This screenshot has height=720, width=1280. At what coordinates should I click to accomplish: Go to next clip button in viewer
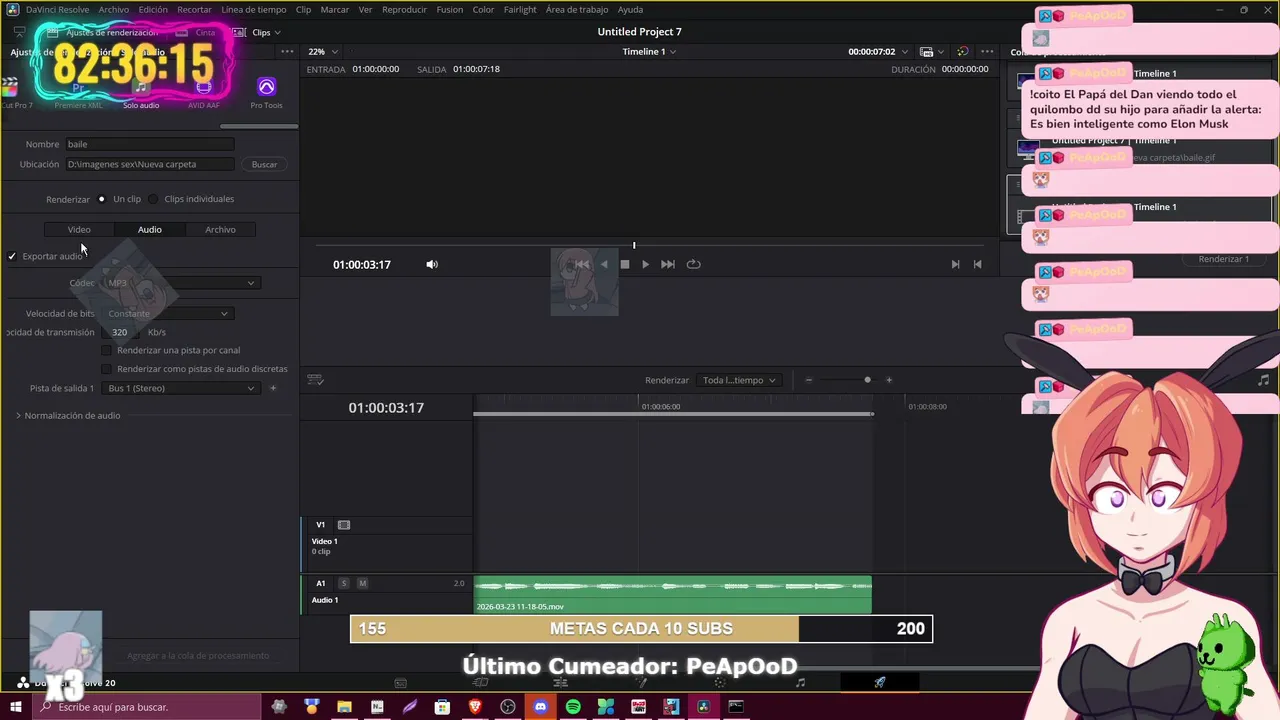pyautogui.click(x=955, y=264)
